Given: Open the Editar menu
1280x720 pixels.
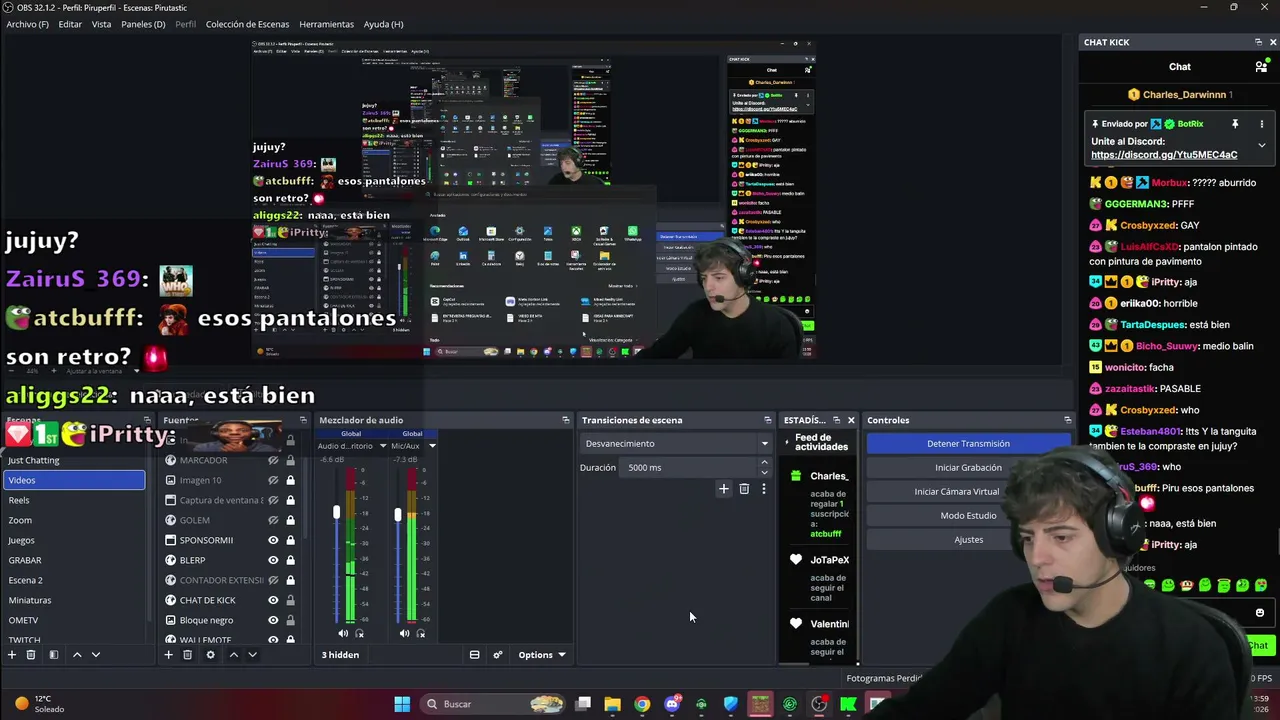Looking at the screenshot, I should [70, 24].
